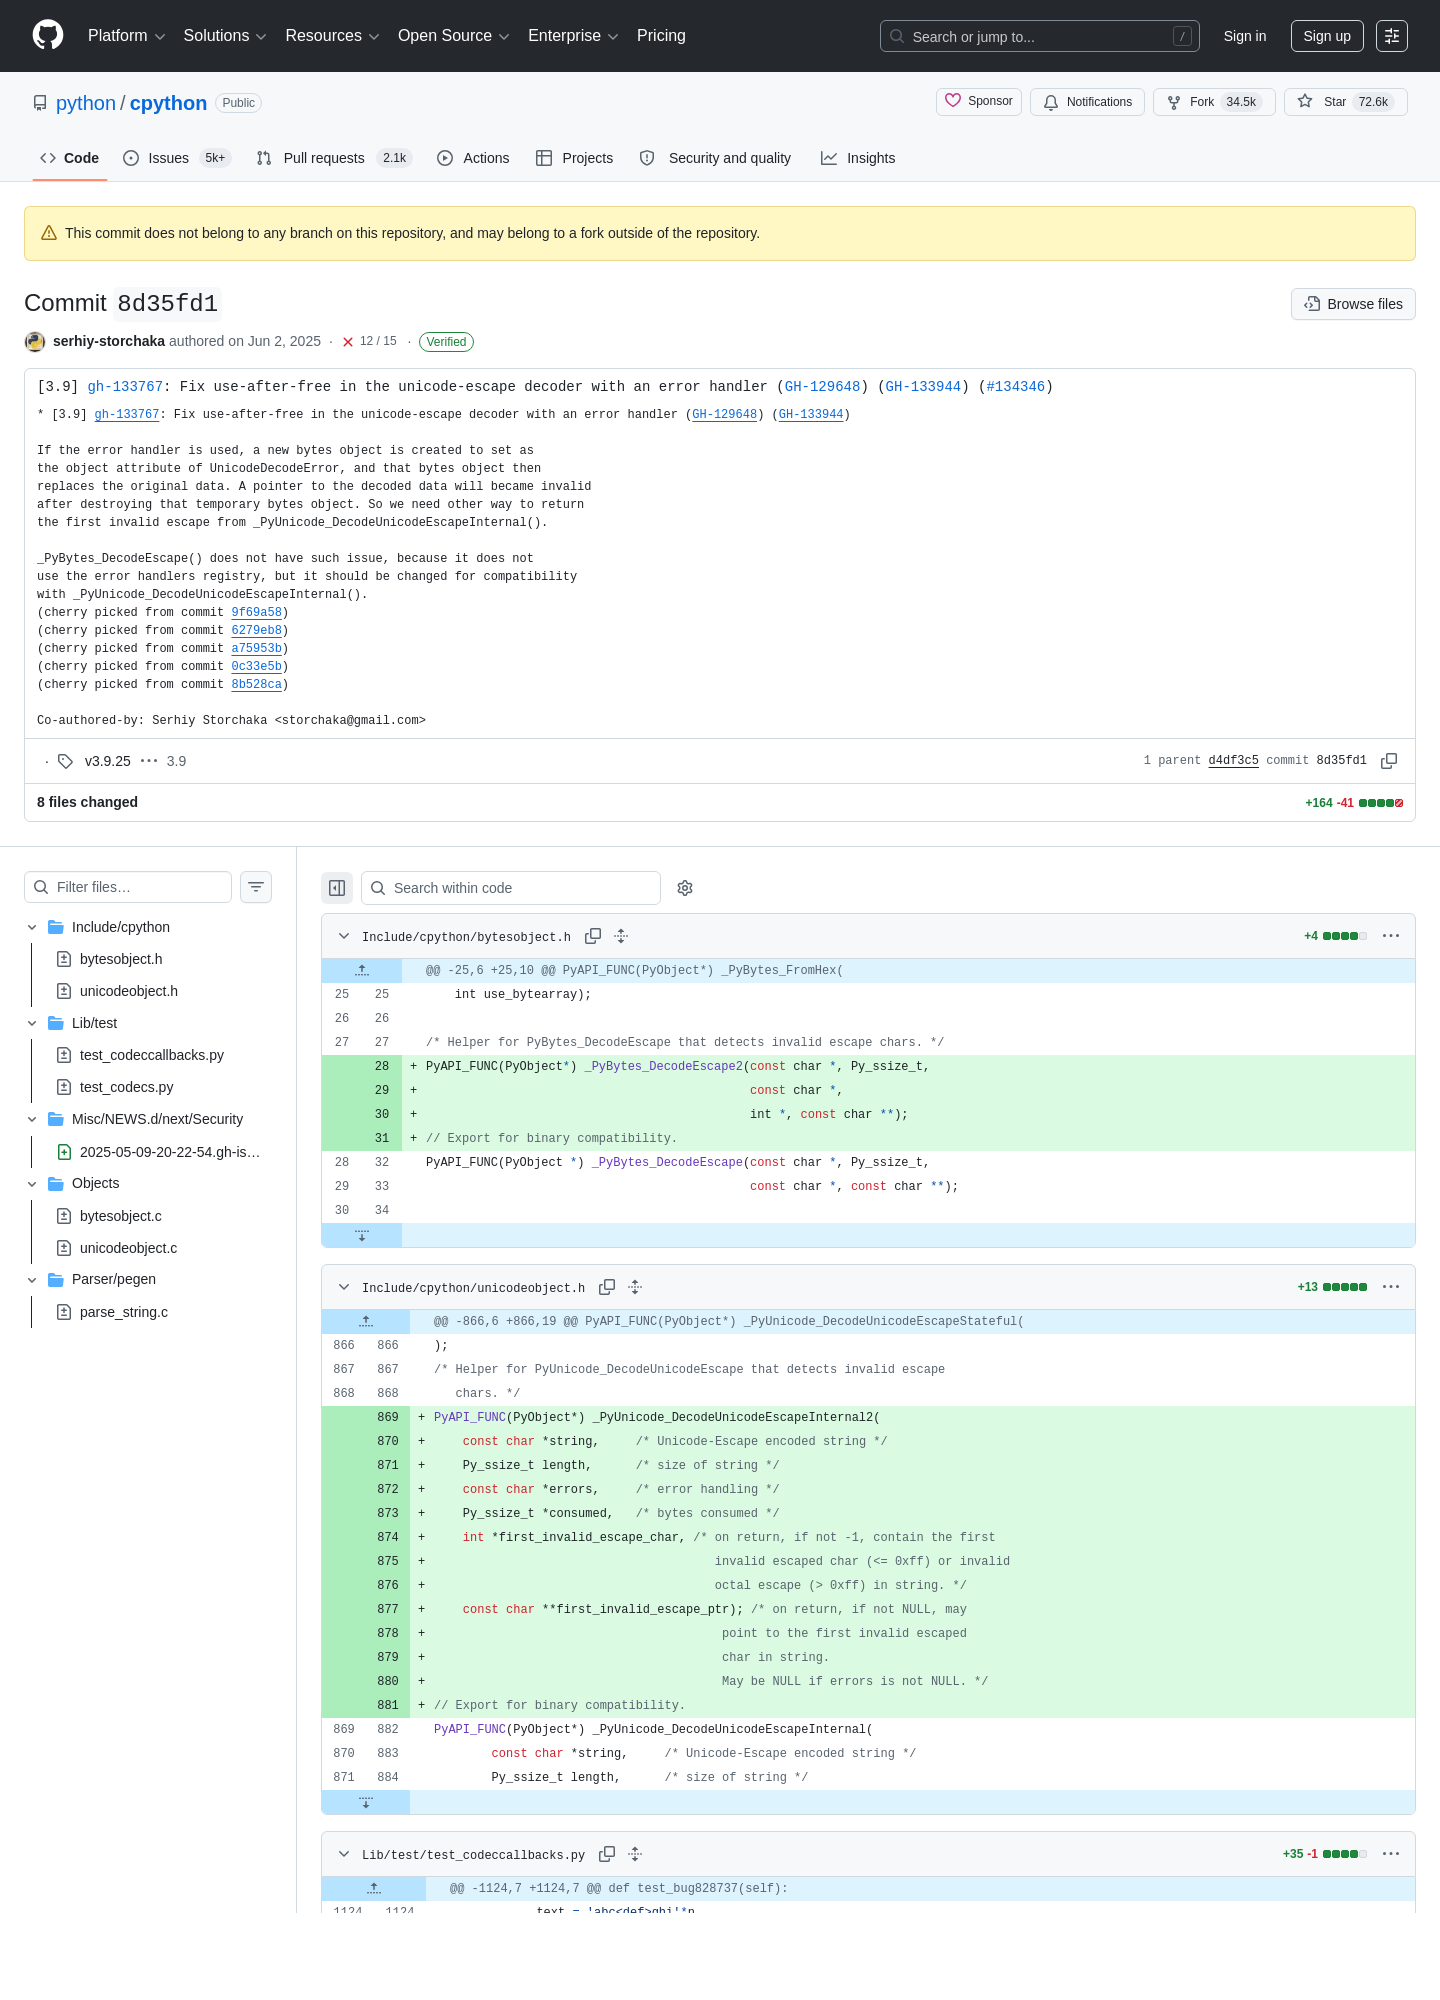Switch to the Pull requests tab
The height and width of the screenshot is (2000, 1440).
point(334,158)
